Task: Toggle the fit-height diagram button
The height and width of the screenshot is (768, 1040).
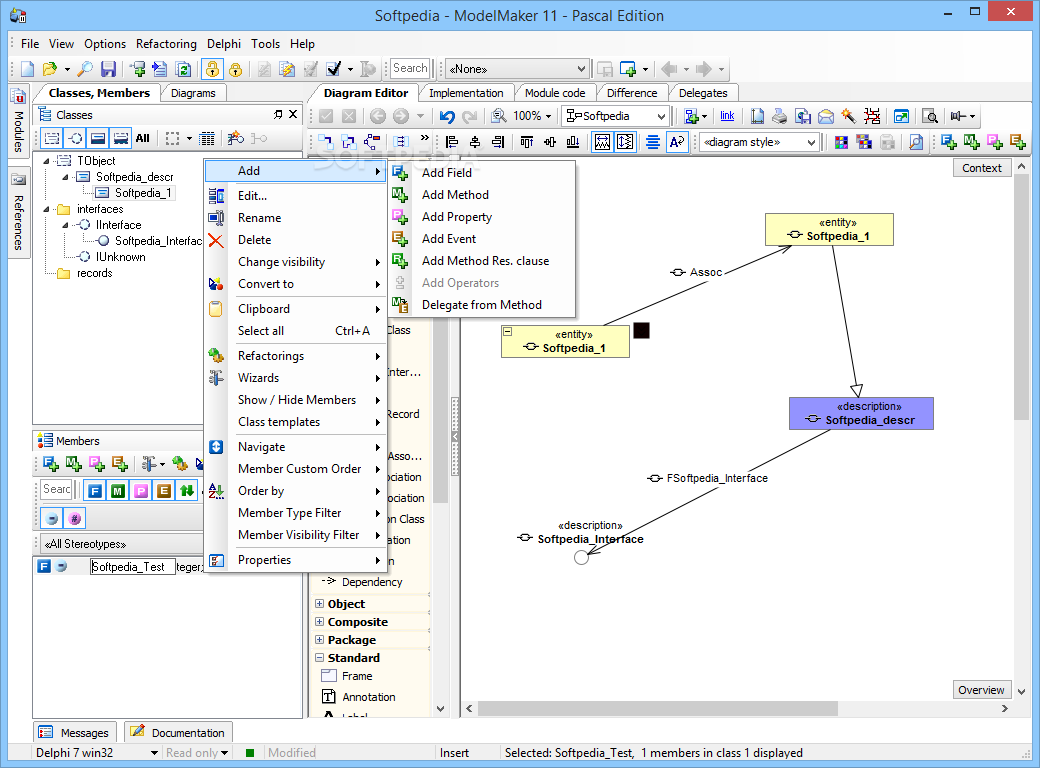Action: pos(625,142)
